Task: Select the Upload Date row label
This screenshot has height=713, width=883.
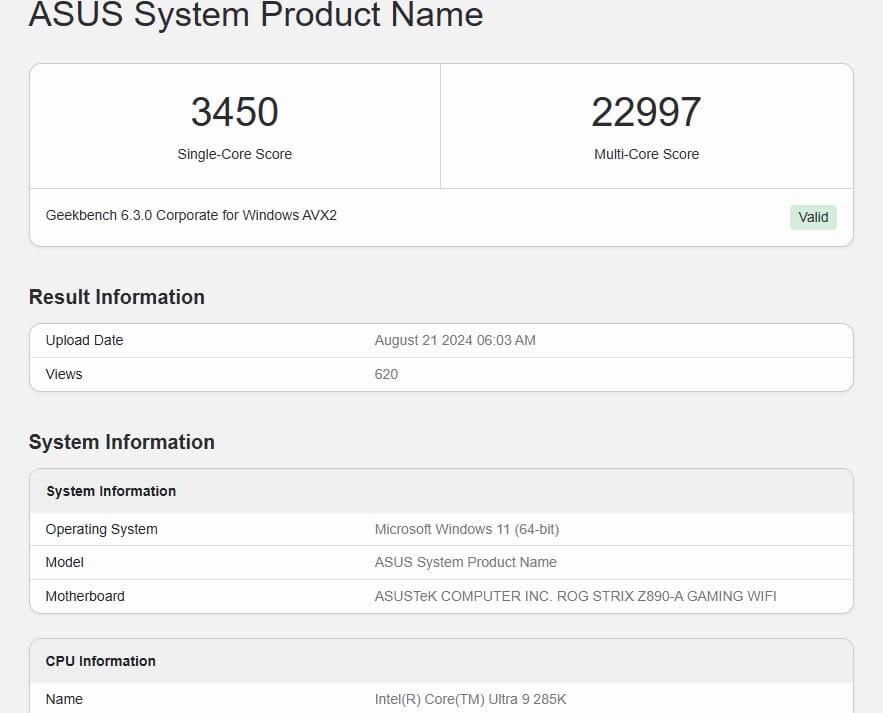Action: (84, 340)
